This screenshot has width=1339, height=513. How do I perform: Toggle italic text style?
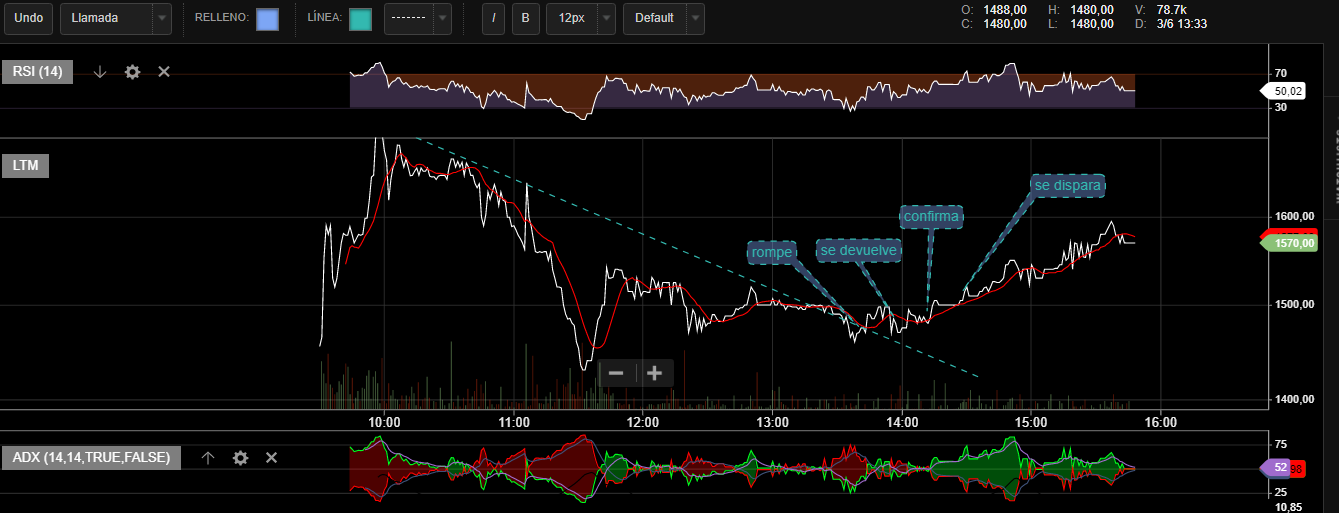(x=493, y=18)
